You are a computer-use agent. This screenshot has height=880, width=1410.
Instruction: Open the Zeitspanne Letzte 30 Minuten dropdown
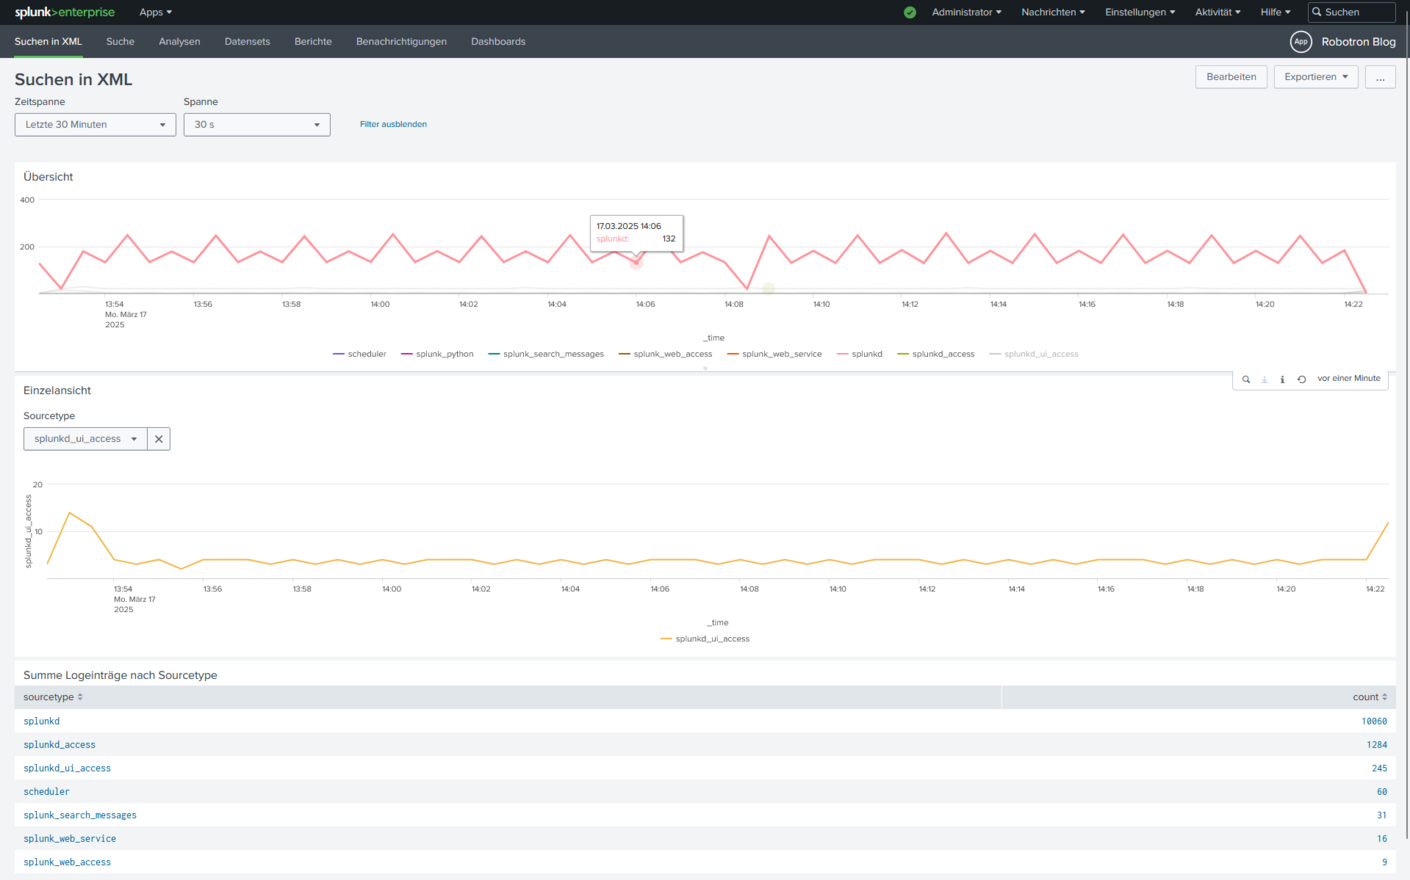click(95, 125)
